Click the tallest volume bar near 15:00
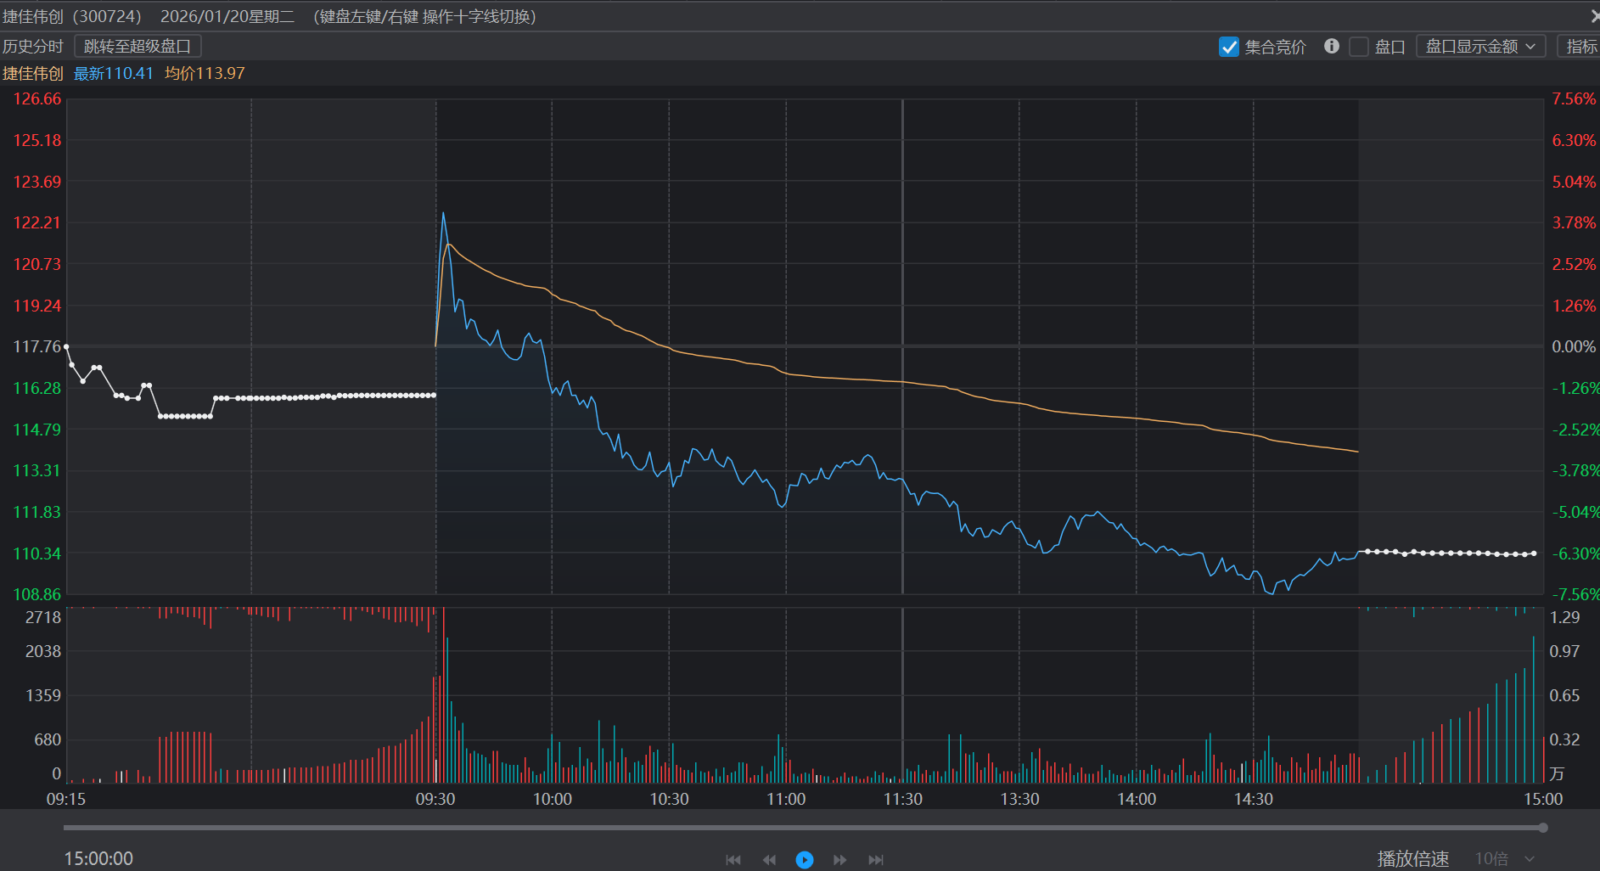Image resolution: width=1600 pixels, height=871 pixels. coord(1533,710)
